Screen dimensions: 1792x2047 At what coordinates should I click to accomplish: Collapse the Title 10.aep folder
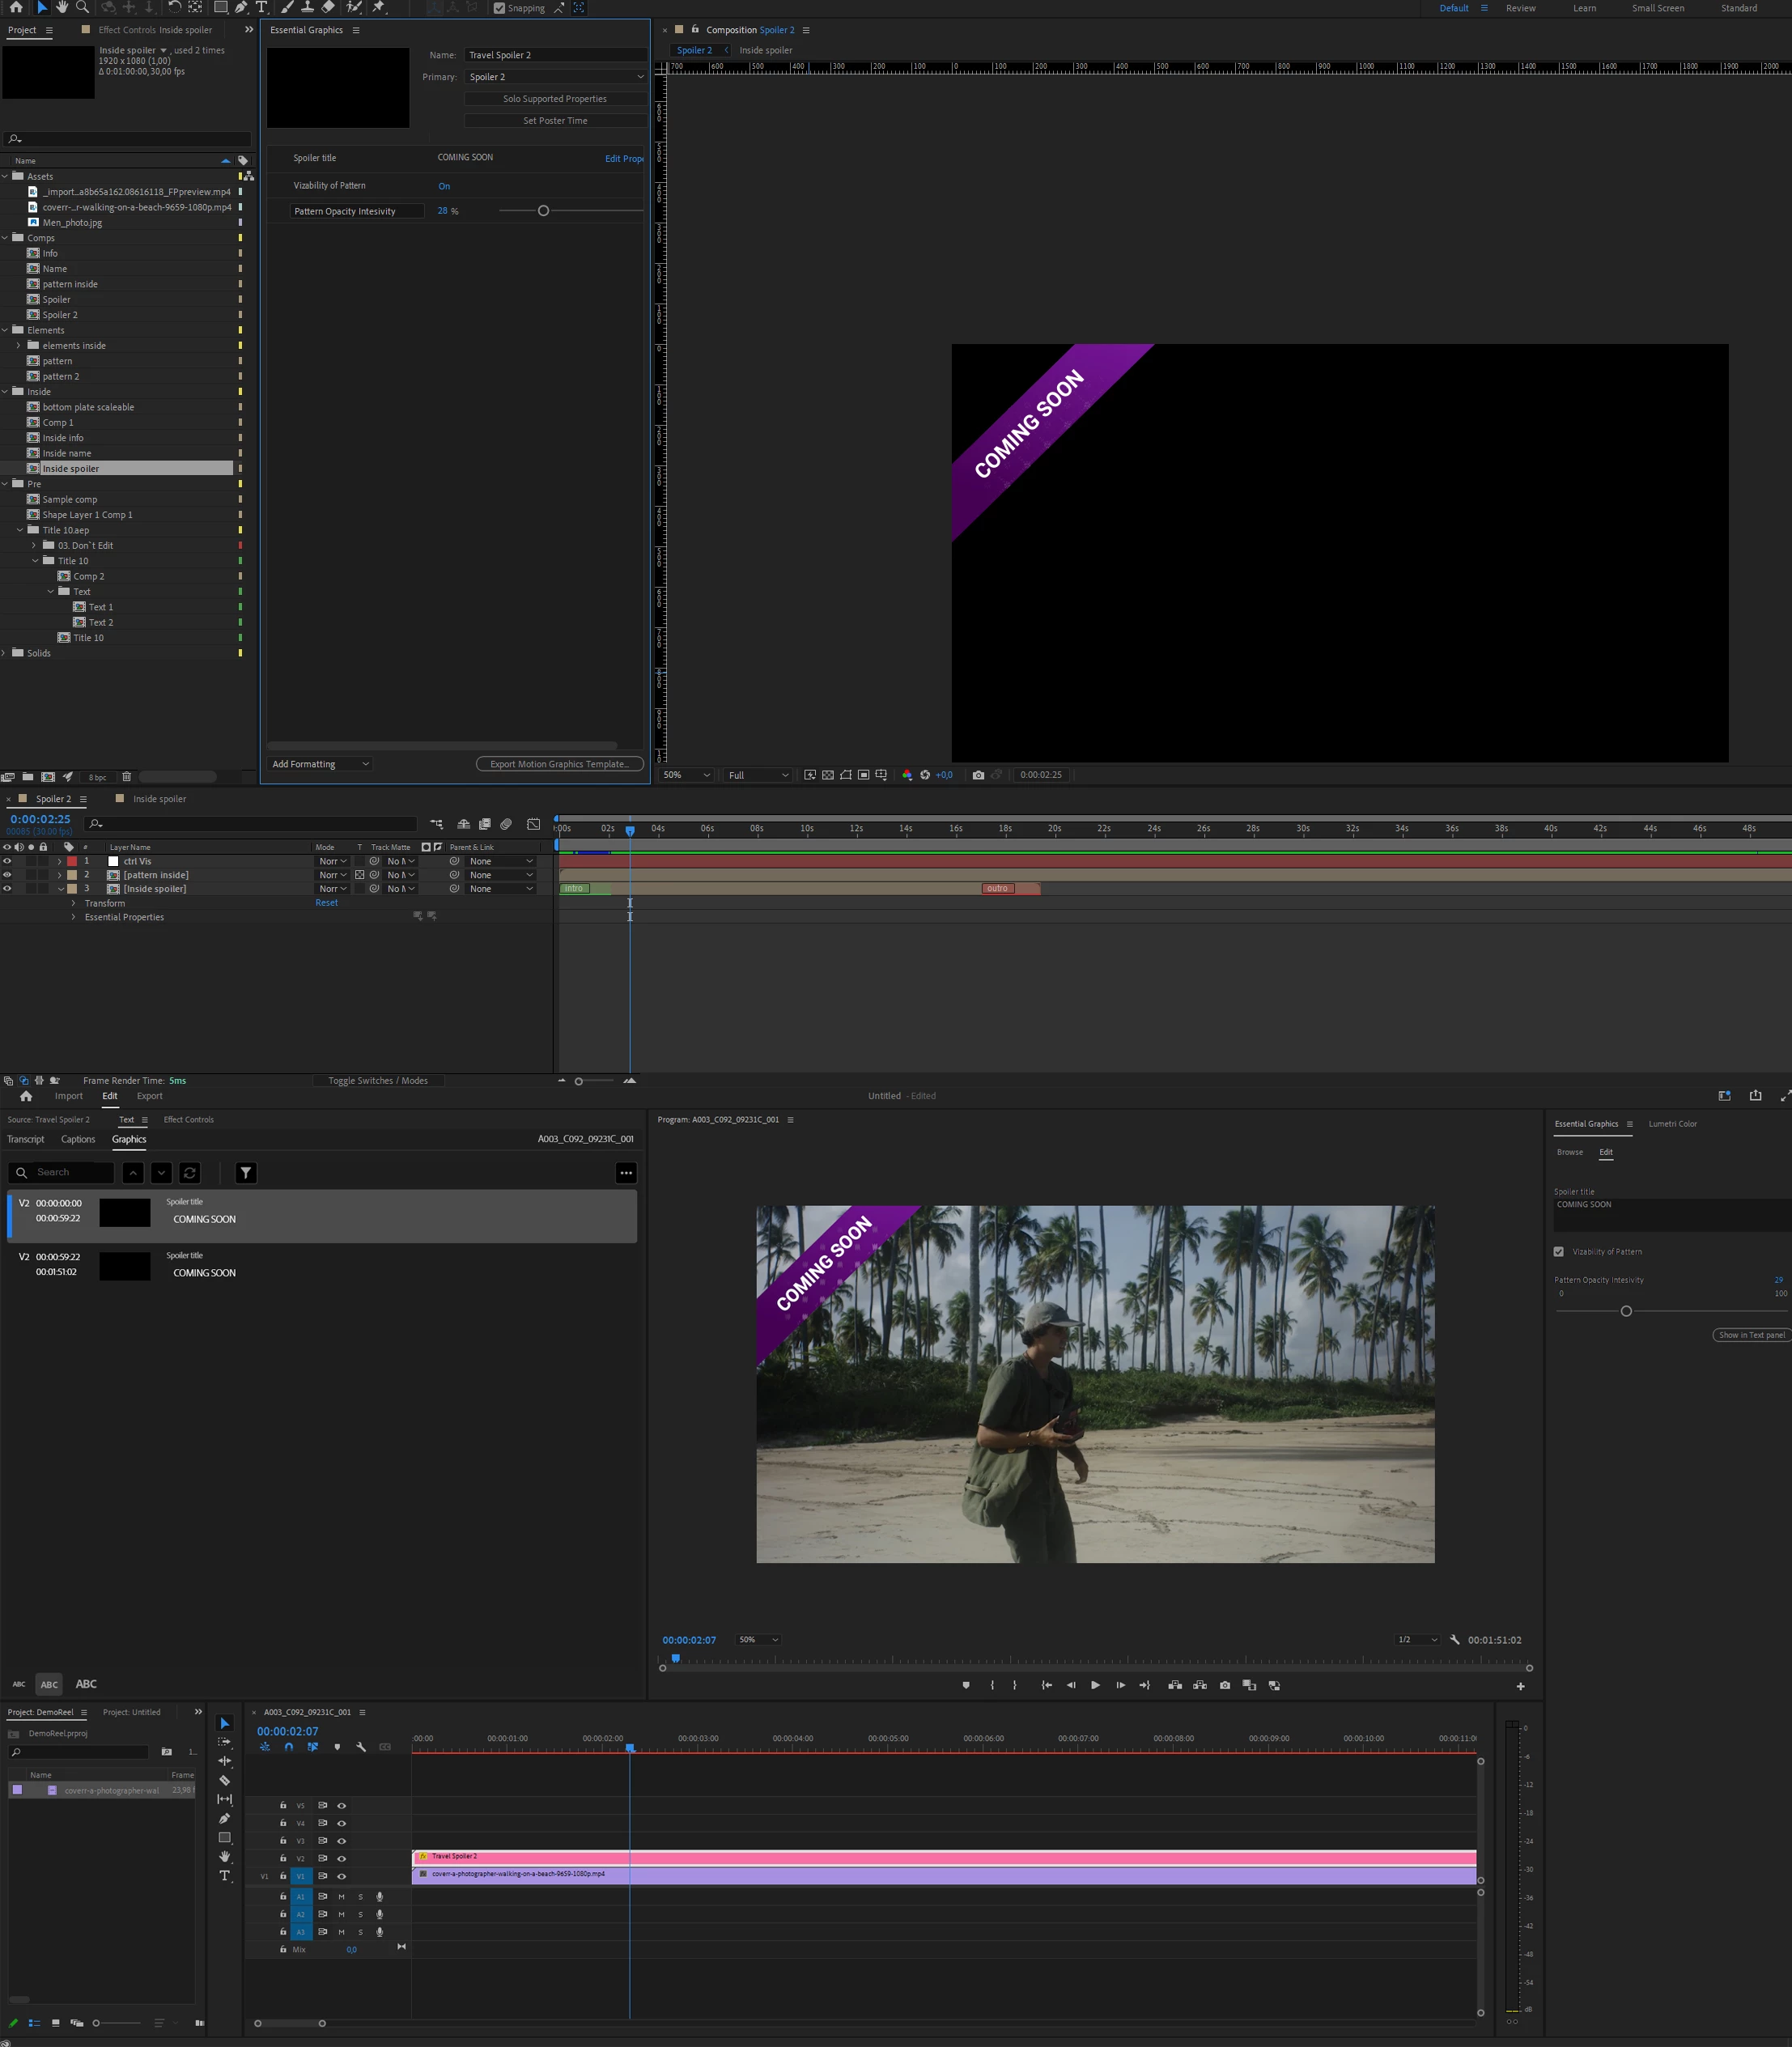click(x=20, y=530)
